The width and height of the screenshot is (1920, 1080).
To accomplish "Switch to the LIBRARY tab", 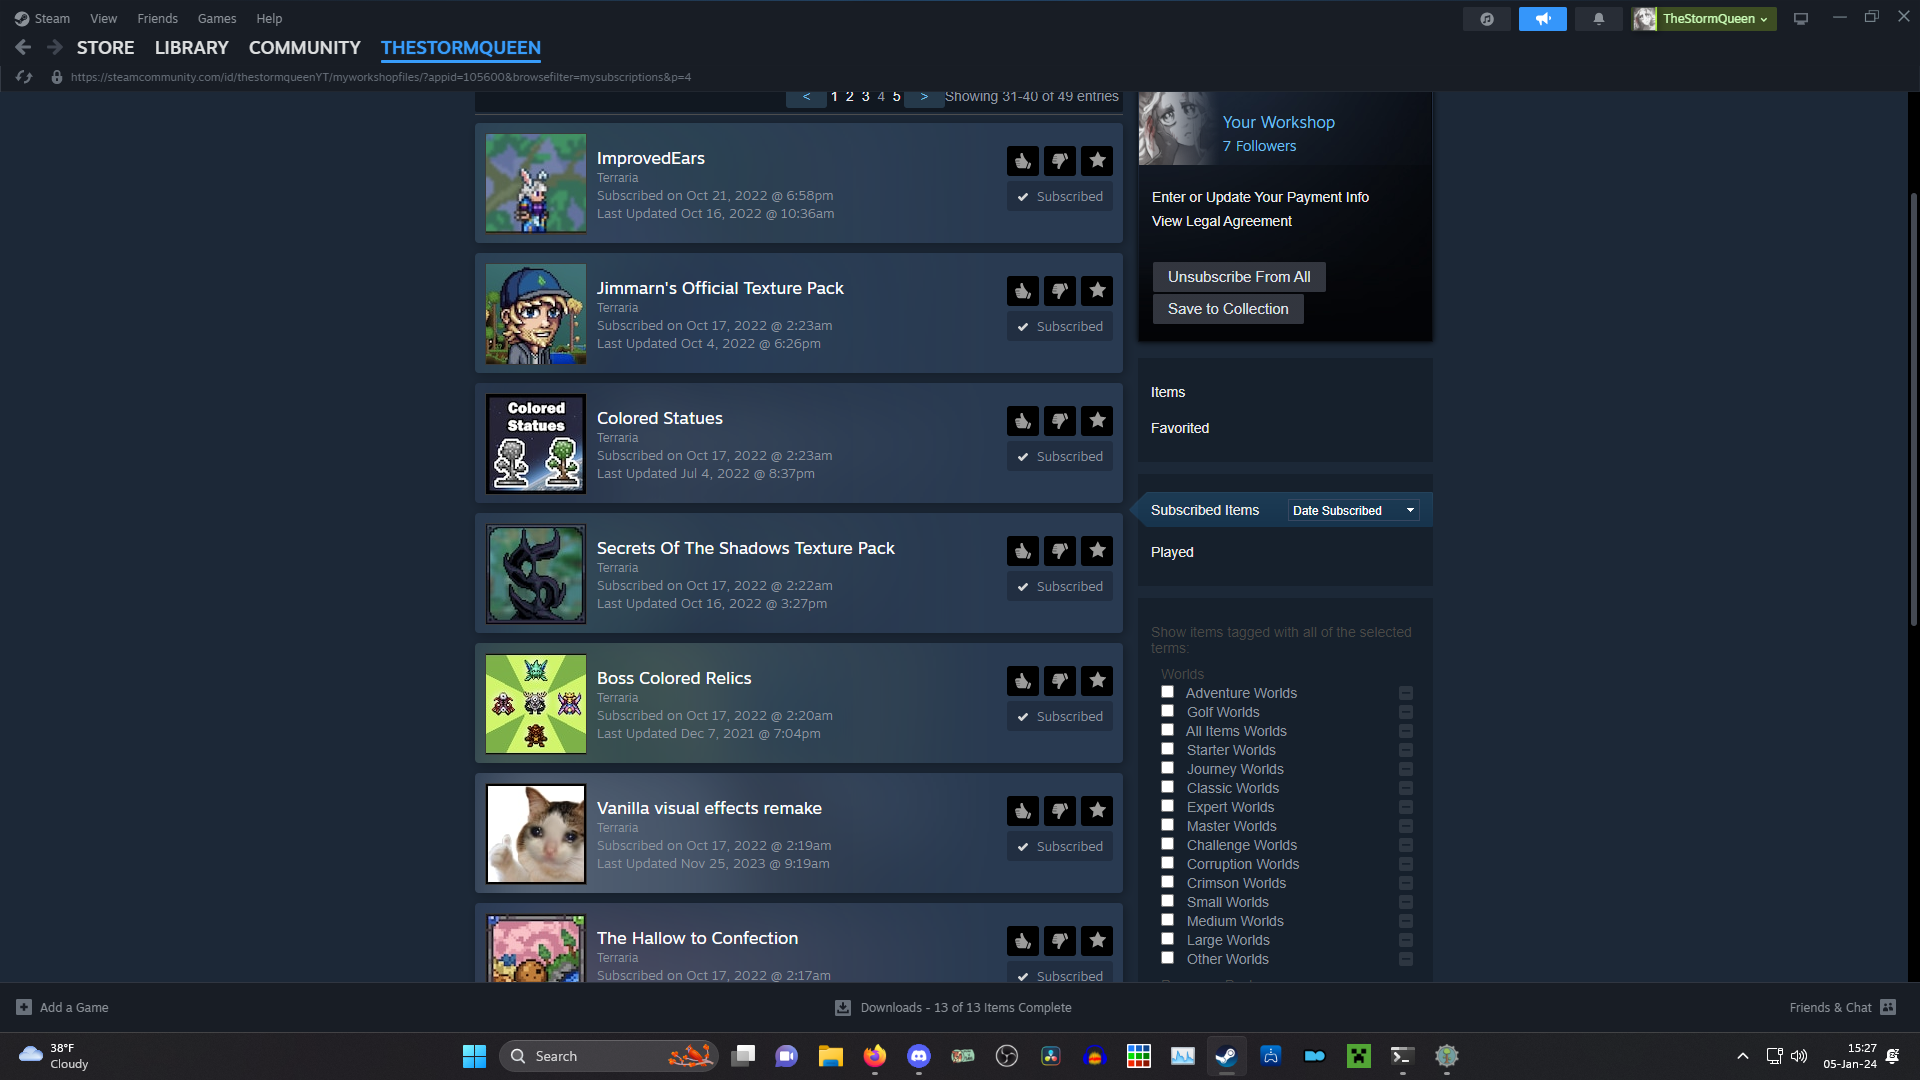I will [x=191, y=48].
